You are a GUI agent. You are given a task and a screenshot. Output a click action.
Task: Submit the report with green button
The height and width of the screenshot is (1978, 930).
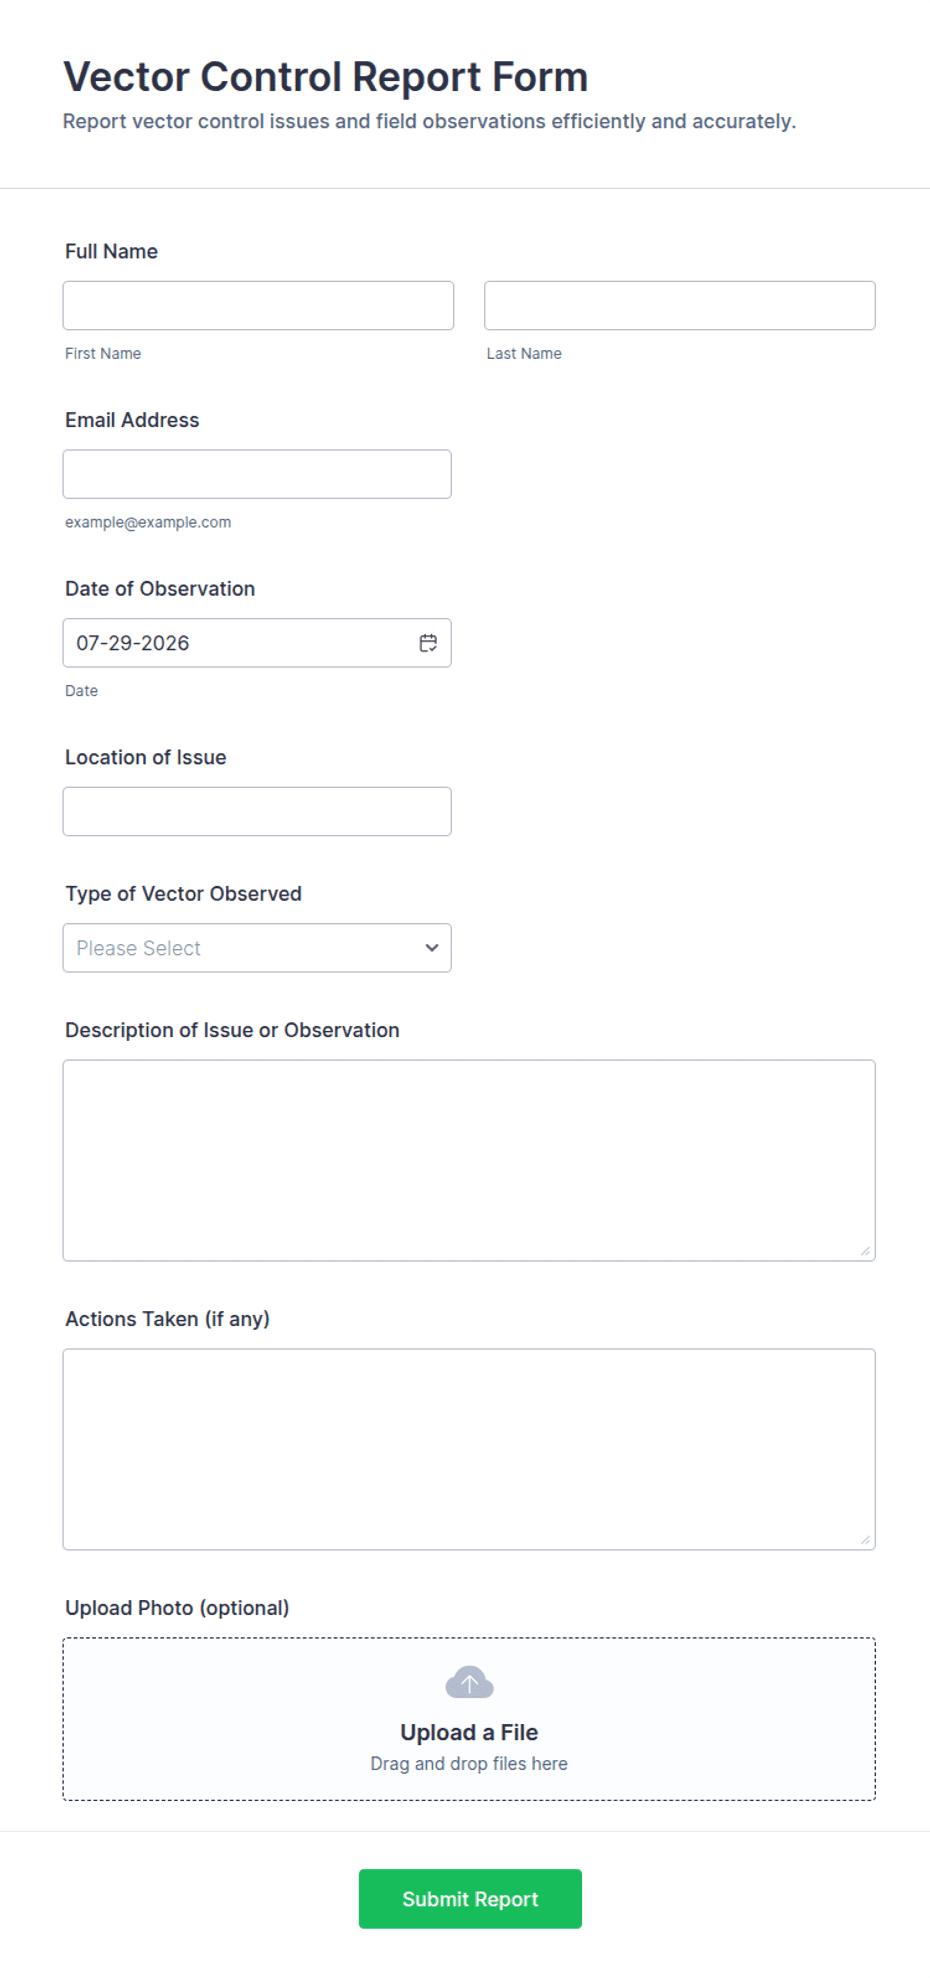pos(470,1899)
